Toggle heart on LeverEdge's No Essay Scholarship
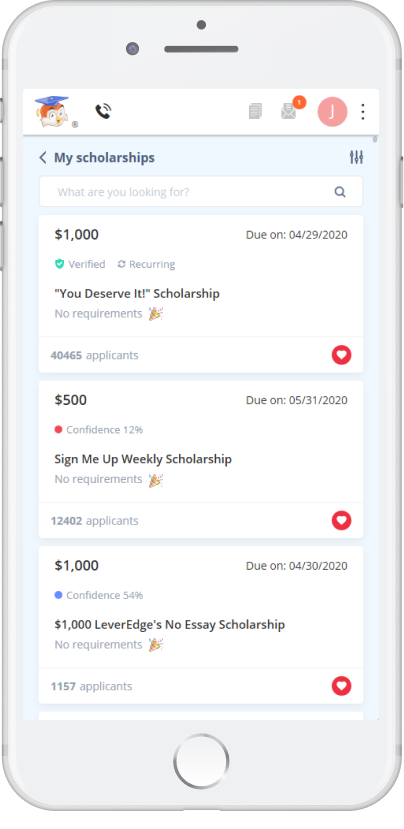Viewport: 404px width, 829px height. pos(342,686)
